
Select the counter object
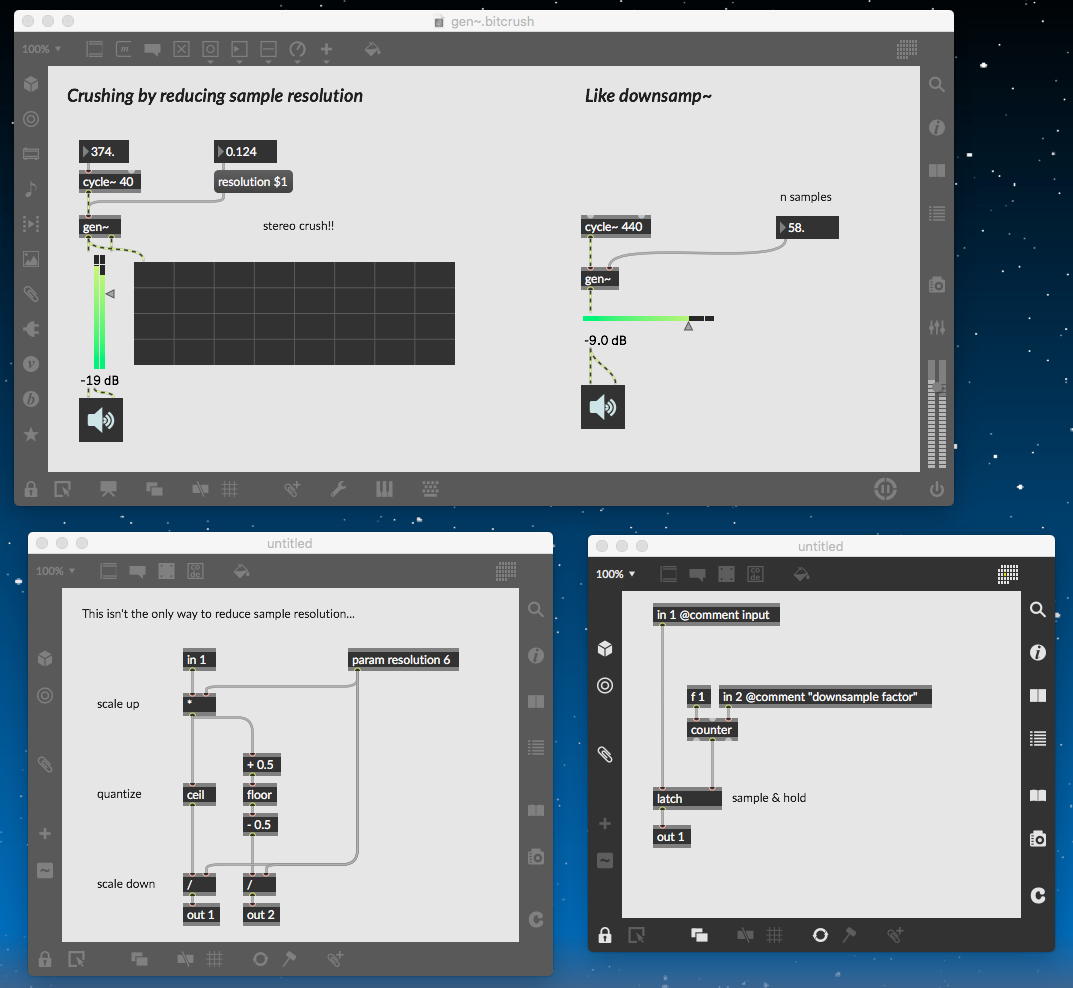pos(712,729)
